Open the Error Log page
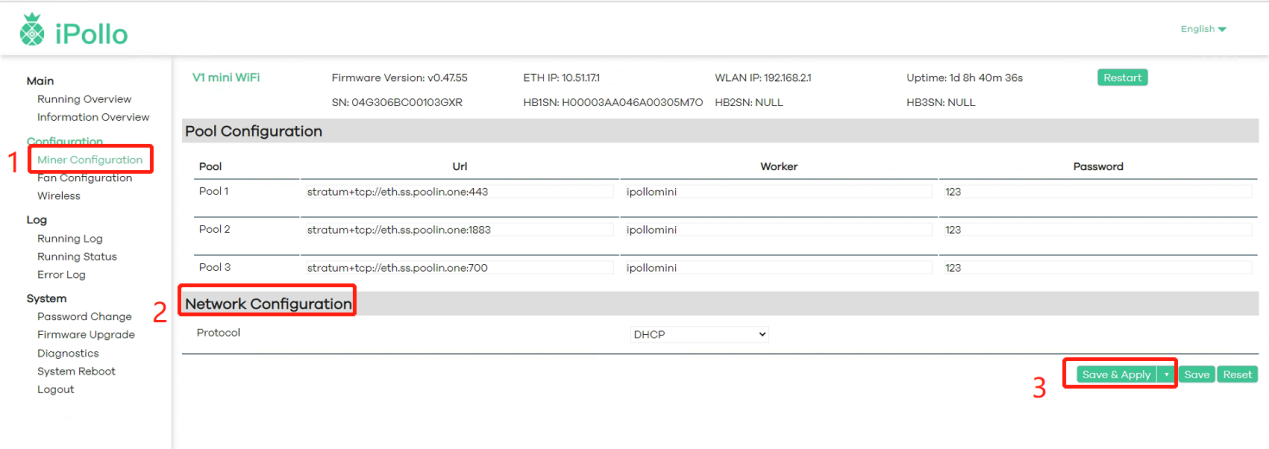This screenshot has width=1269, height=449. [x=61, y=274]
